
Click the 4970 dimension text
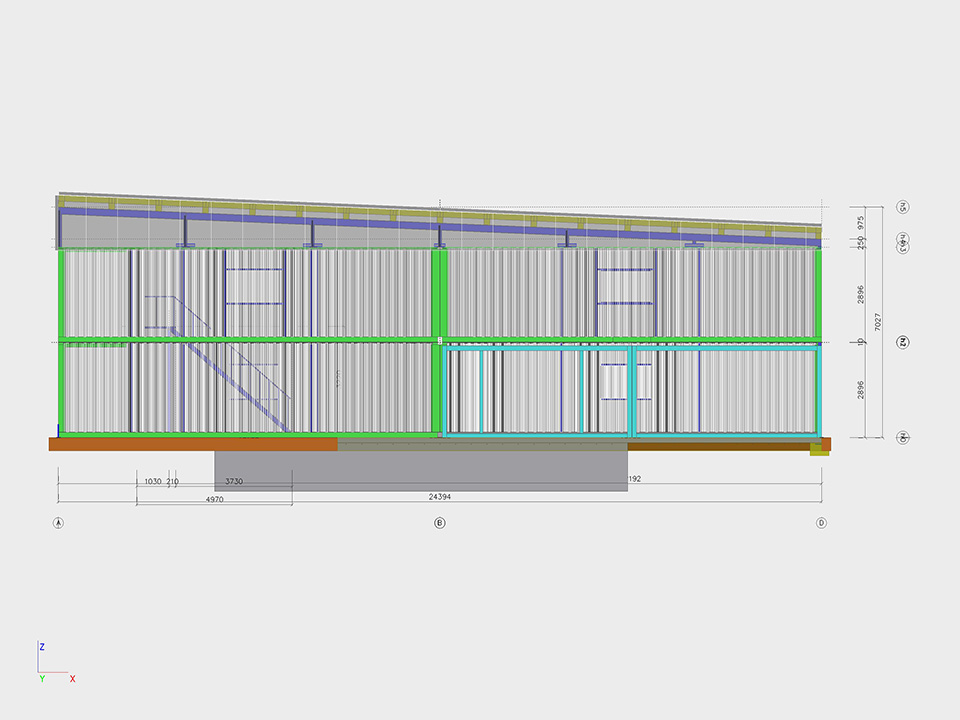pyautogui.click(x=214, y=499)
